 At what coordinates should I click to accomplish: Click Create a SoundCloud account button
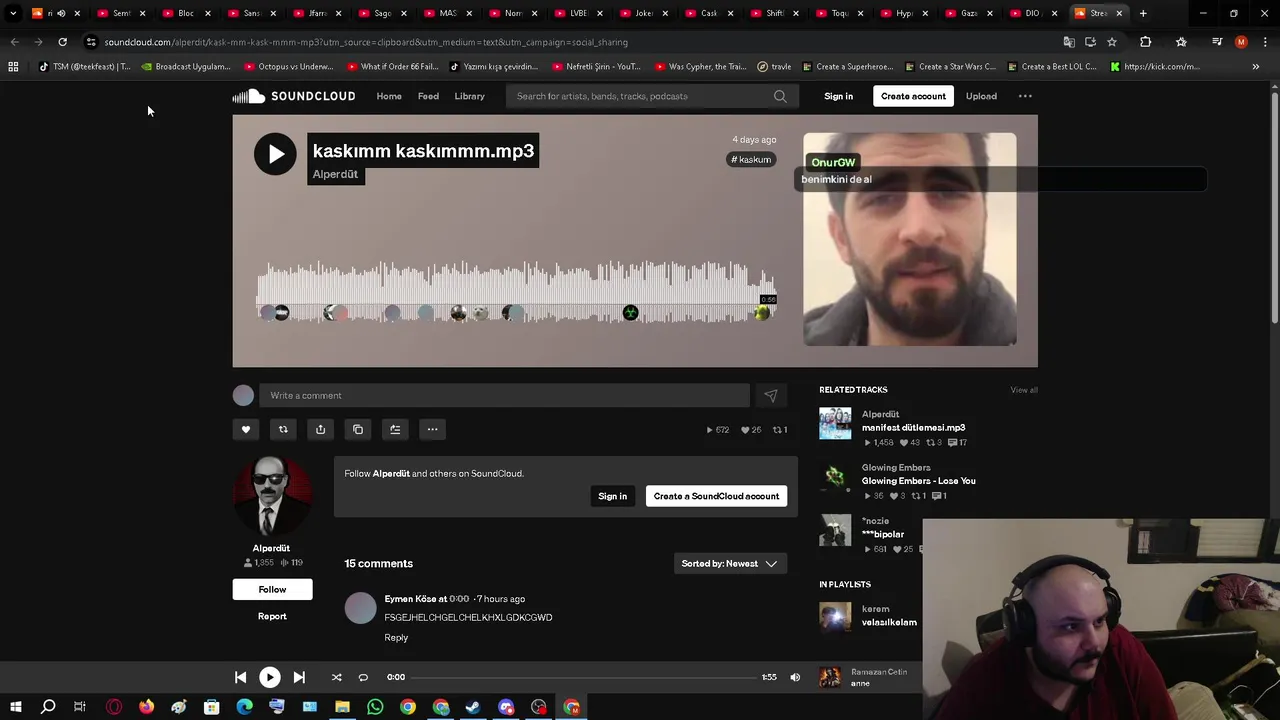(x=716, y=496)
